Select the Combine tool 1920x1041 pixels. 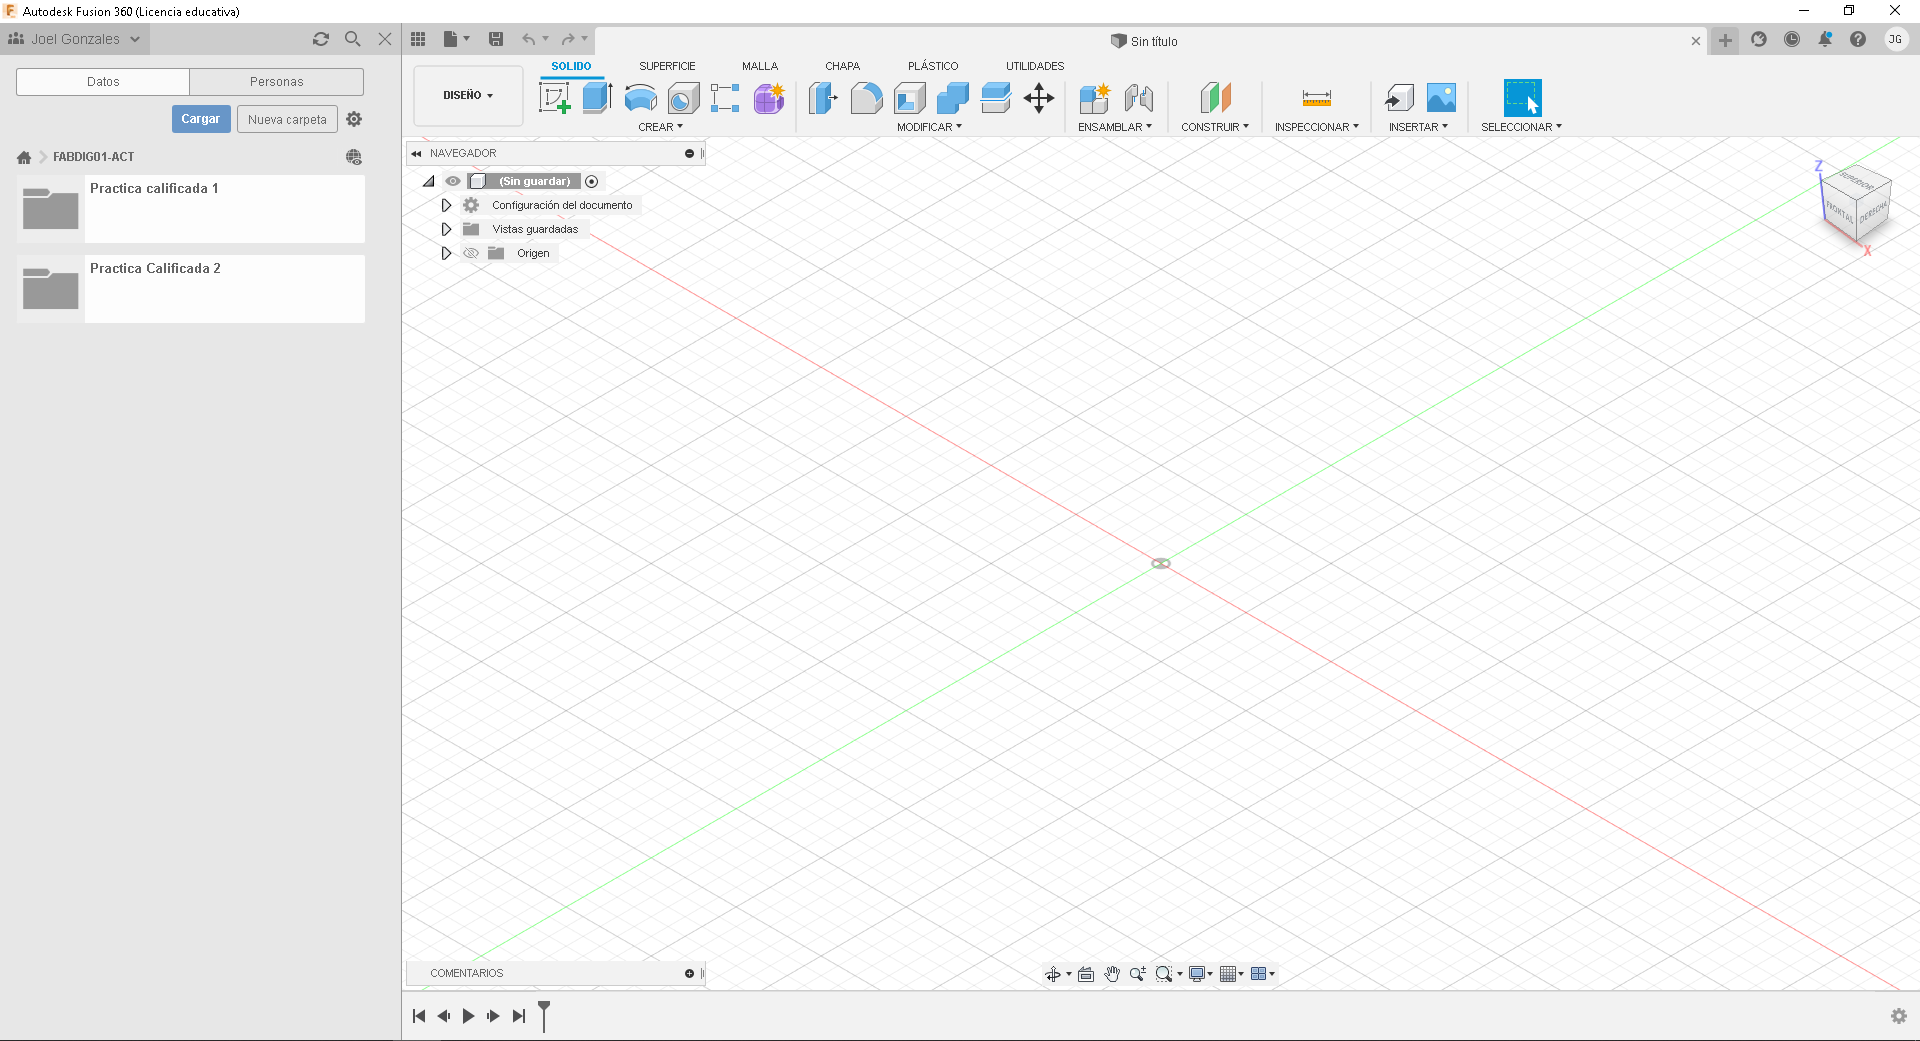point(952,98)
